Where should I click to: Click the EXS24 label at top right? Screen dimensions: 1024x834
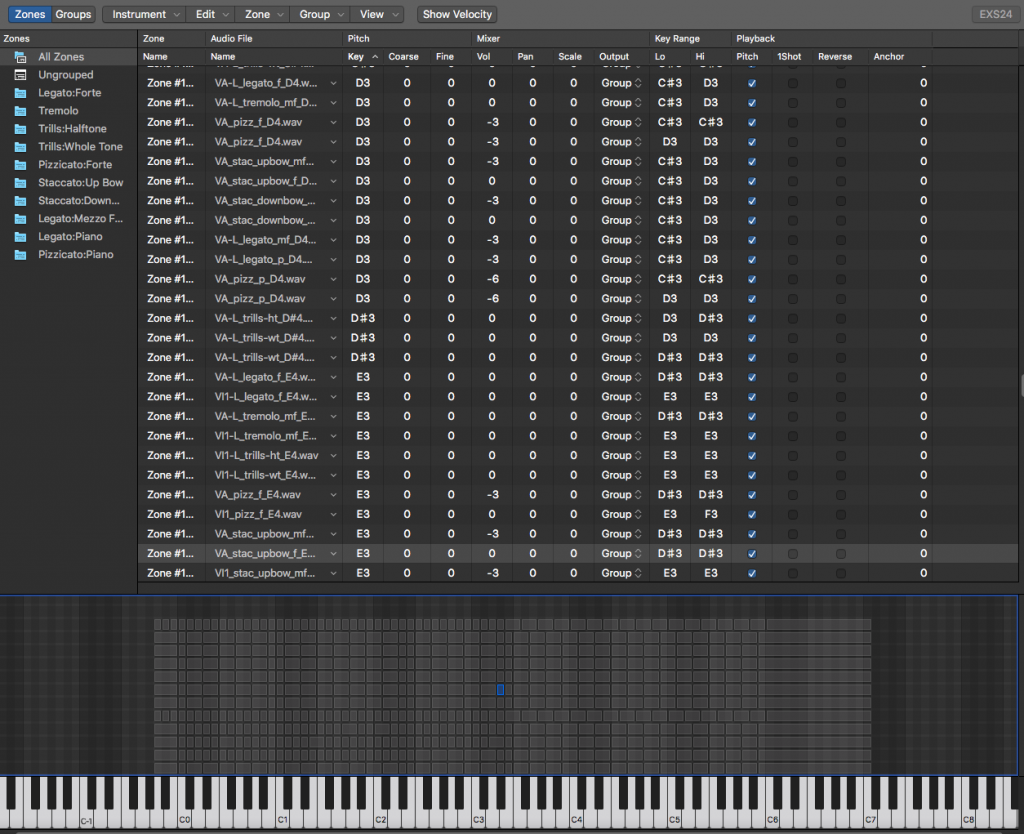click(x=996, y=14)
